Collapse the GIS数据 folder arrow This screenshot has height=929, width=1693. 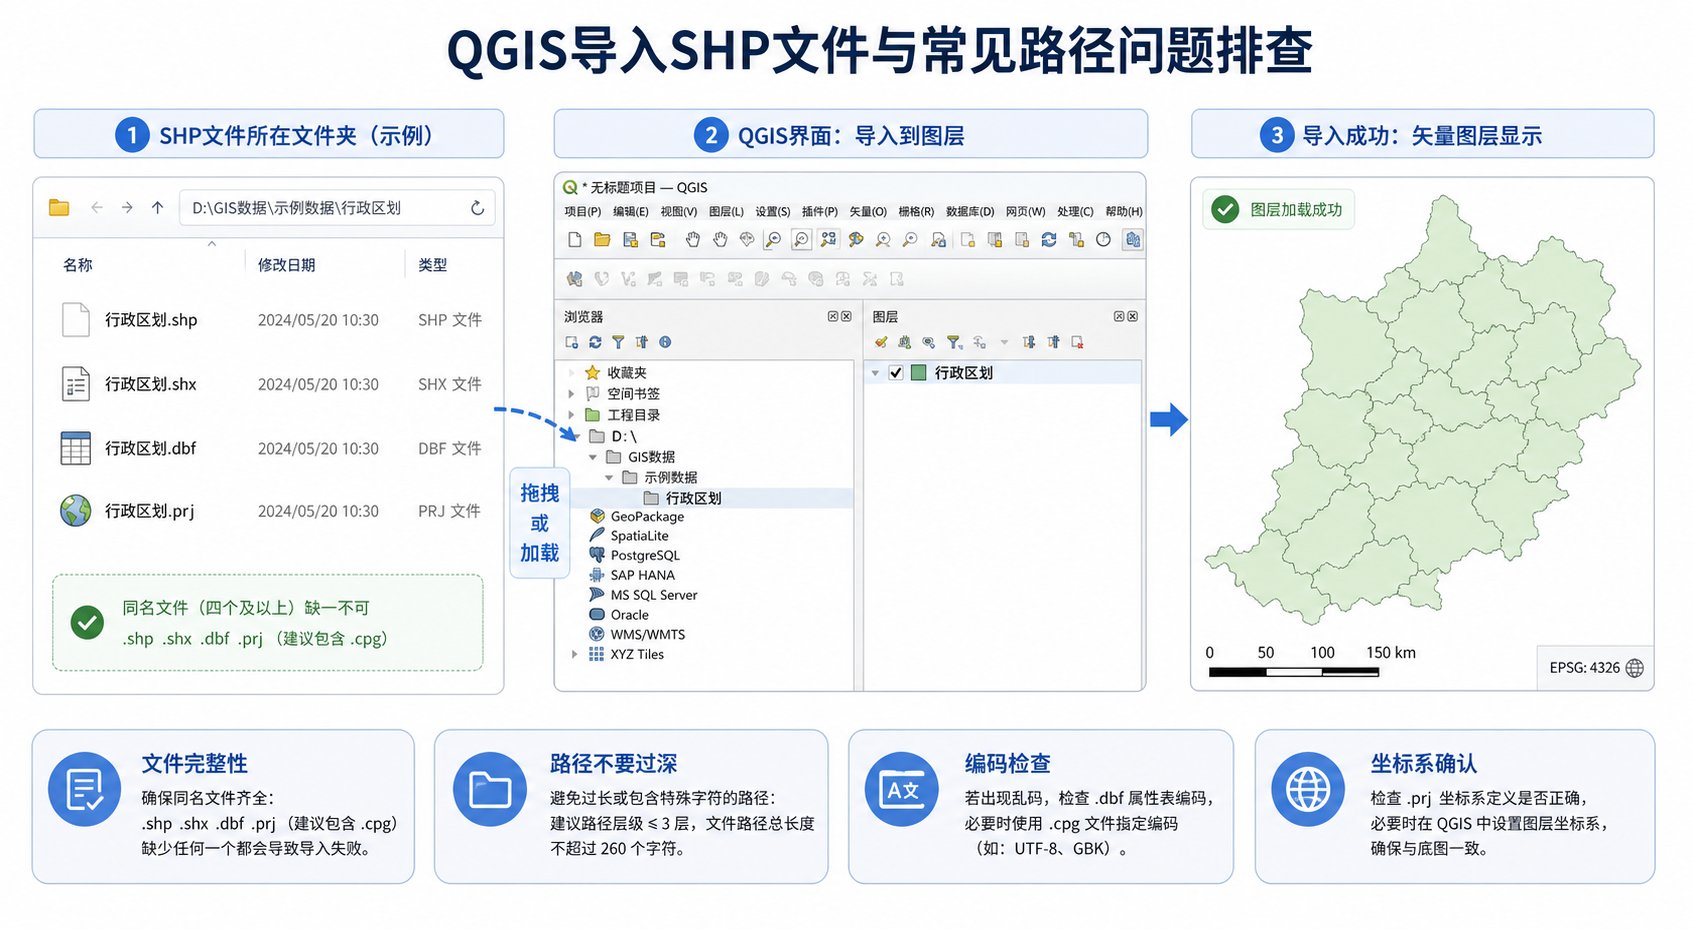click(593, 457)
